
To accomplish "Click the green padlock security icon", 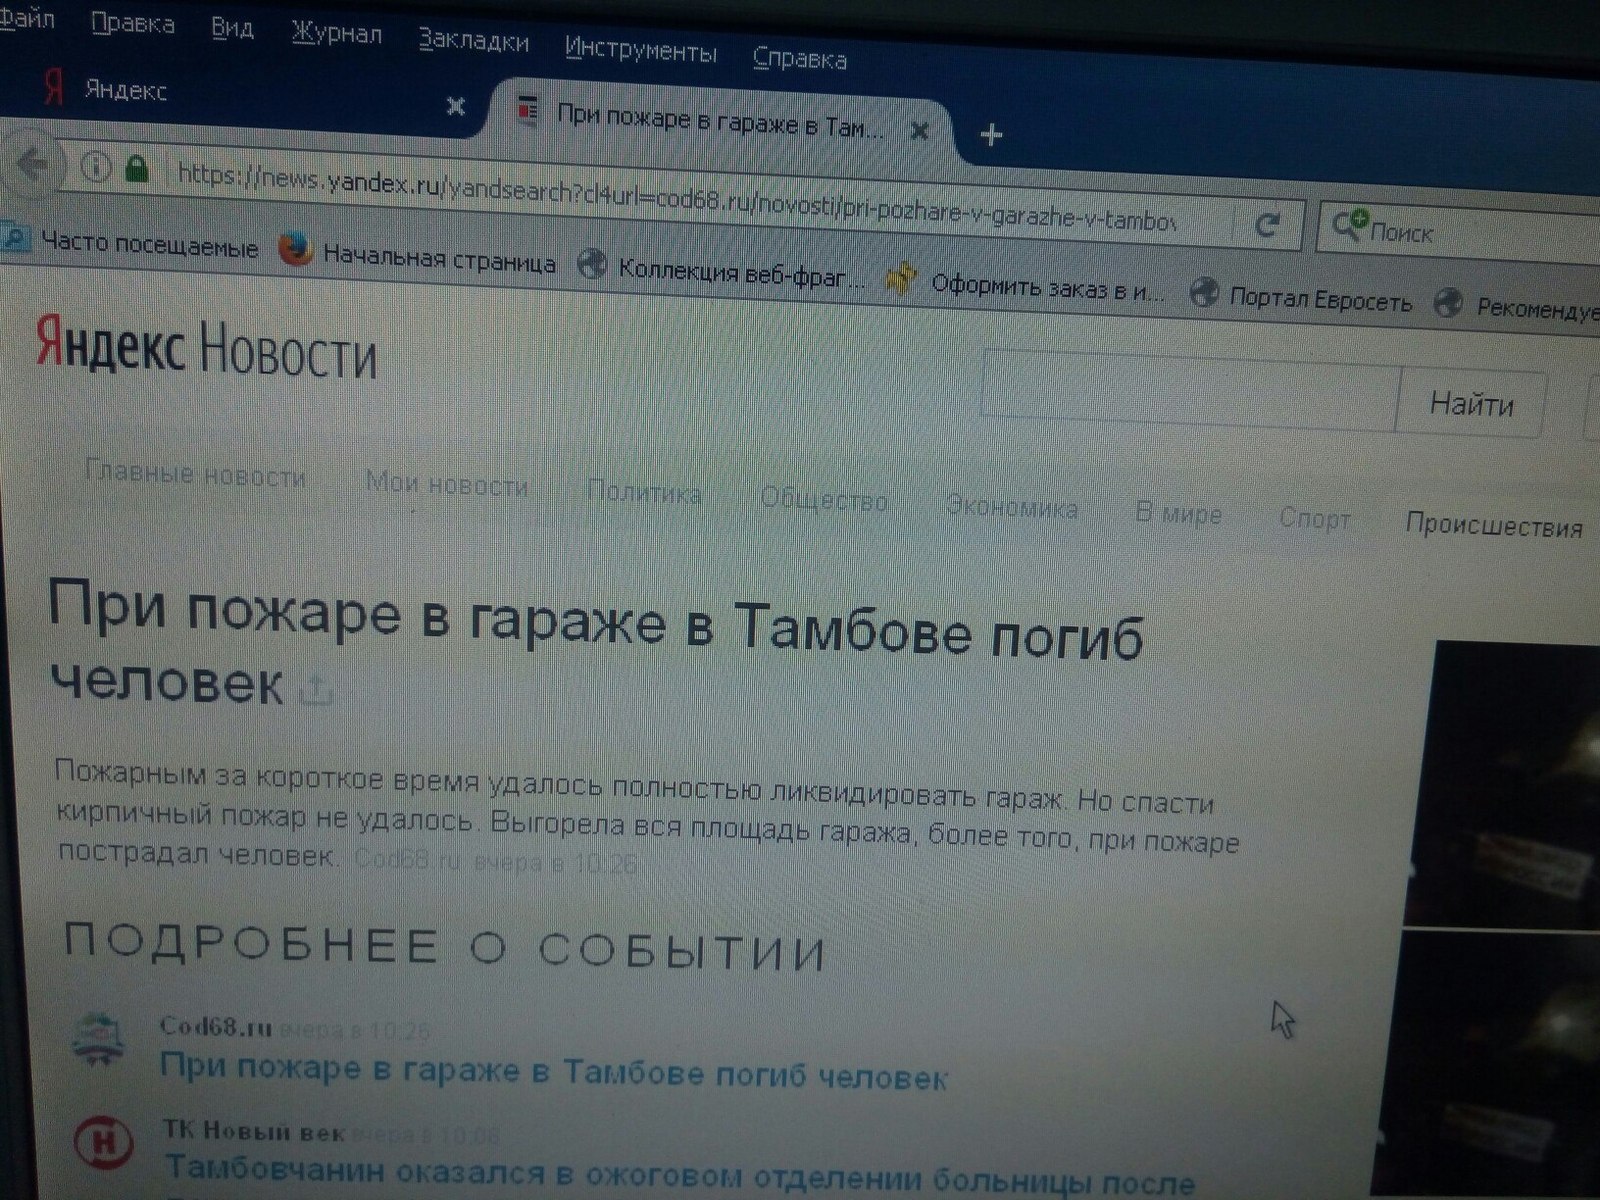I will click(136, 169).
